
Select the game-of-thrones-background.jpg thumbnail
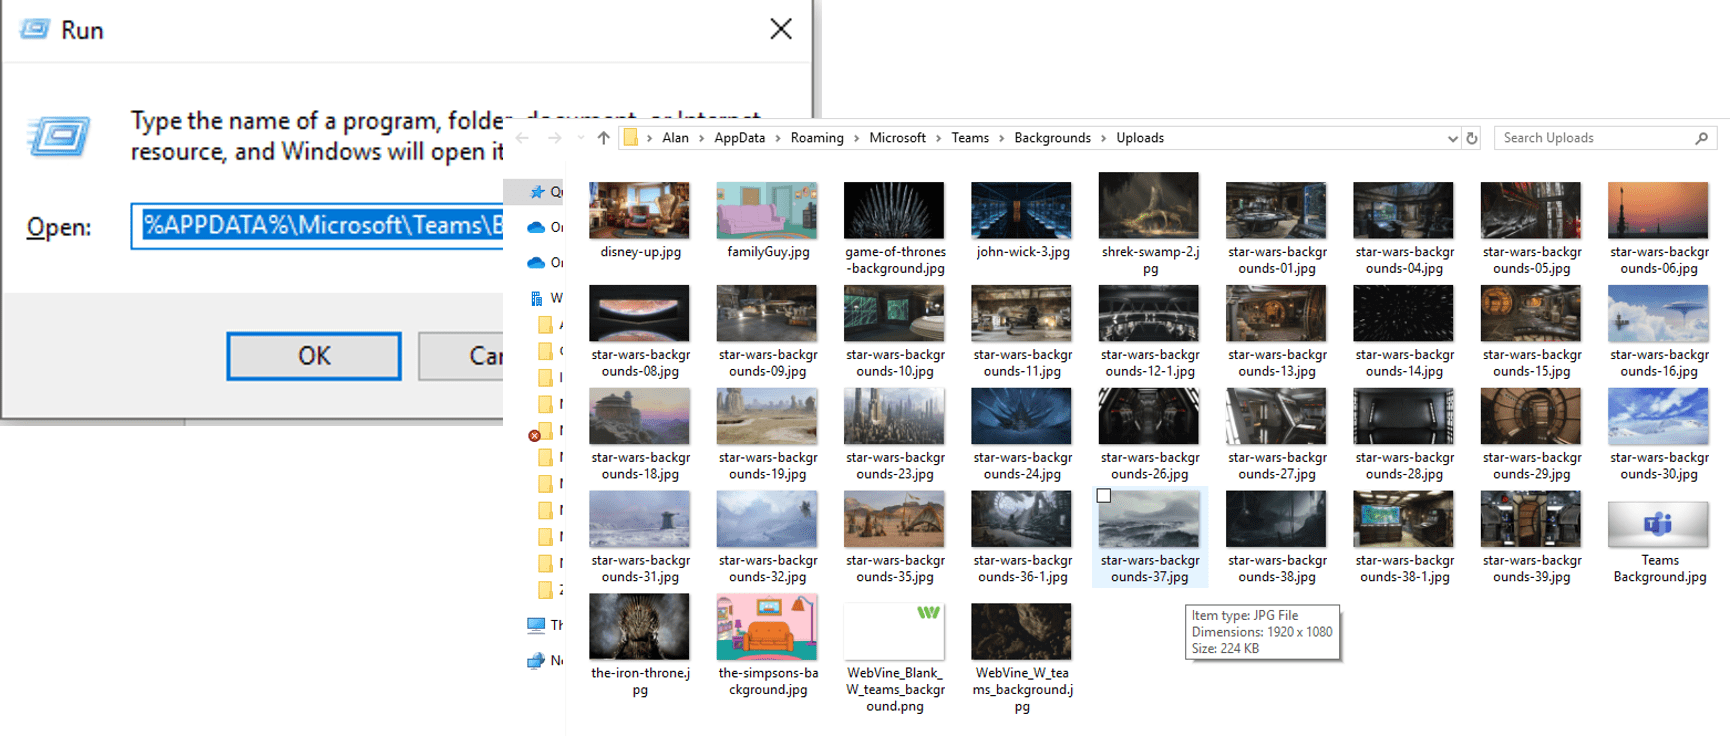894,210
